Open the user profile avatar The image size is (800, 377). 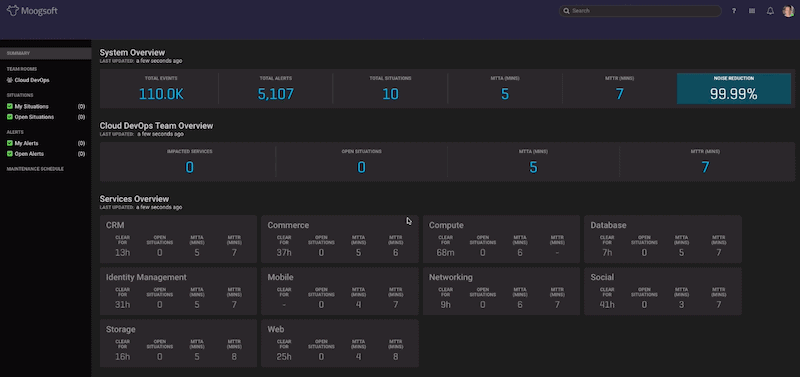click(788, 11)
